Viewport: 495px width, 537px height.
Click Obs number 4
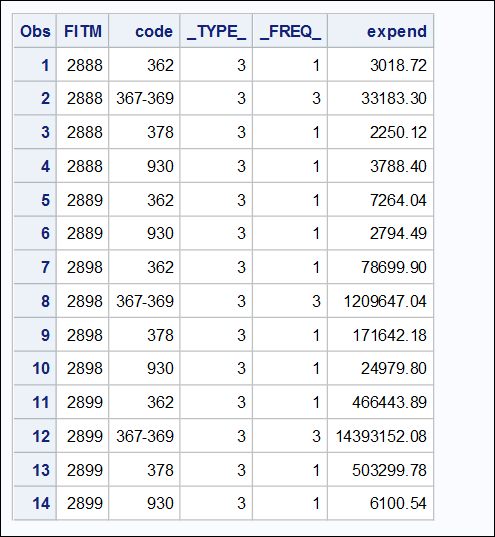click(45, 166)
